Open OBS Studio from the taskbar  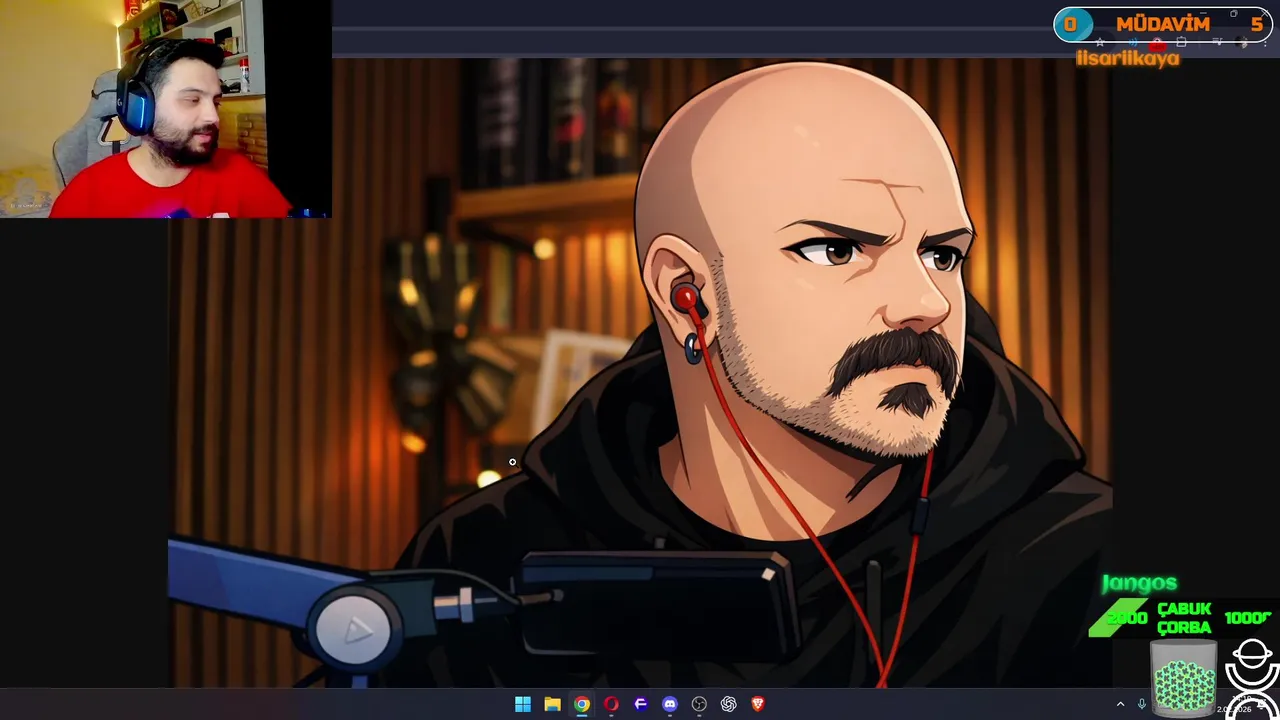tap(699, 704)
